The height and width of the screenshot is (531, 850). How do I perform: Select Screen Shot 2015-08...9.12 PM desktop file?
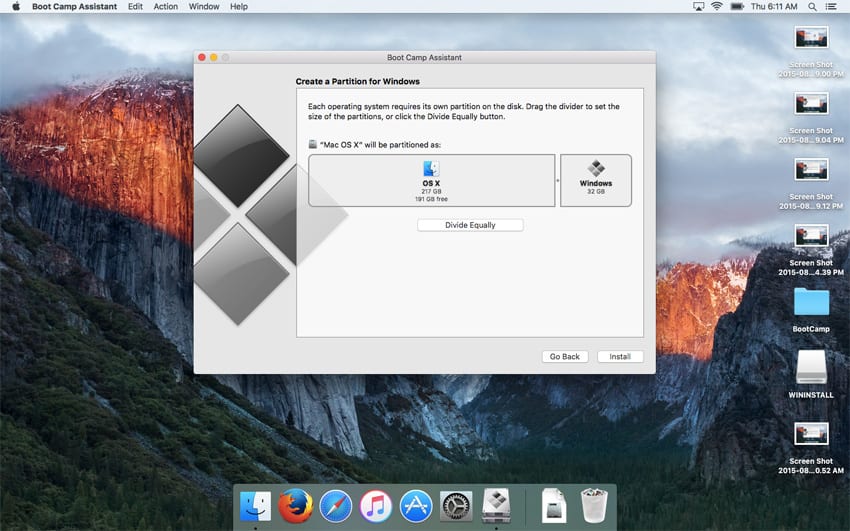pos(811,184)
